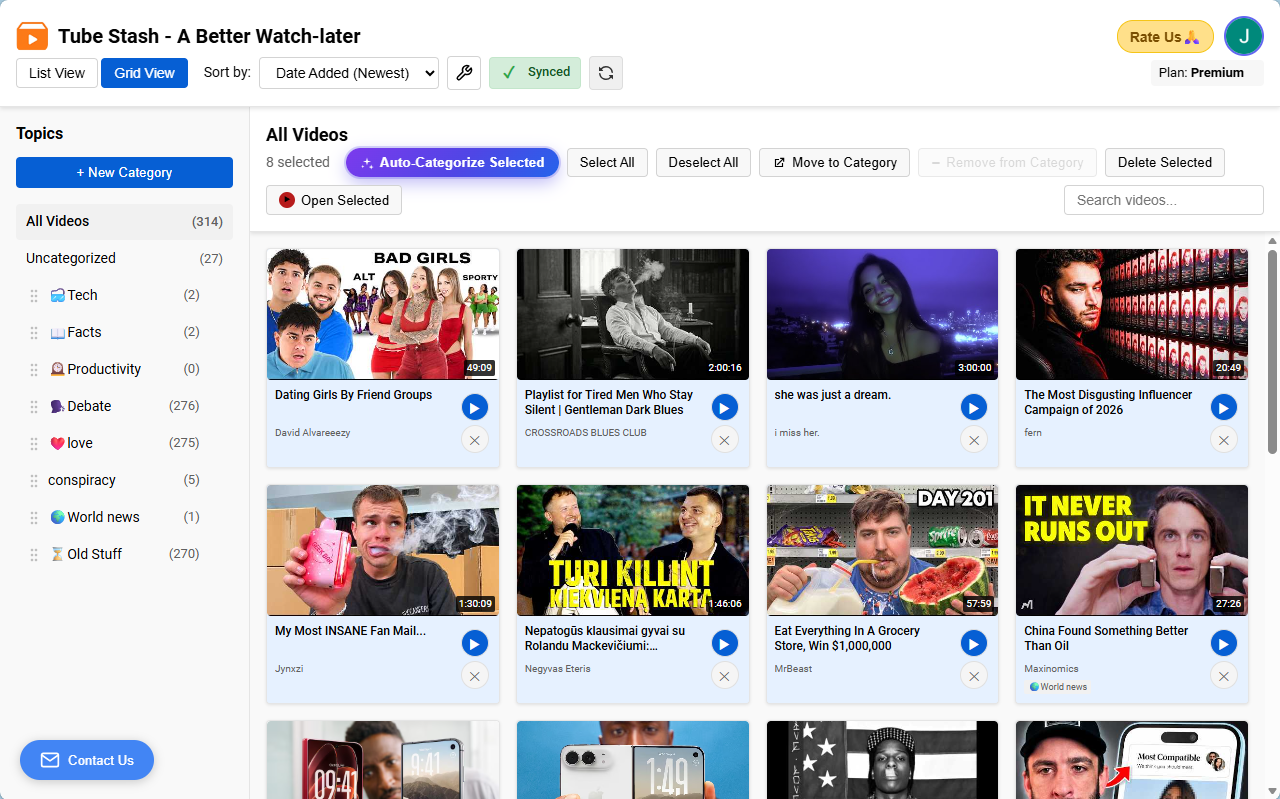This screenshot has width=1280, height=799.
Task: Switch to Grid View
Action: tap(144, 73)
